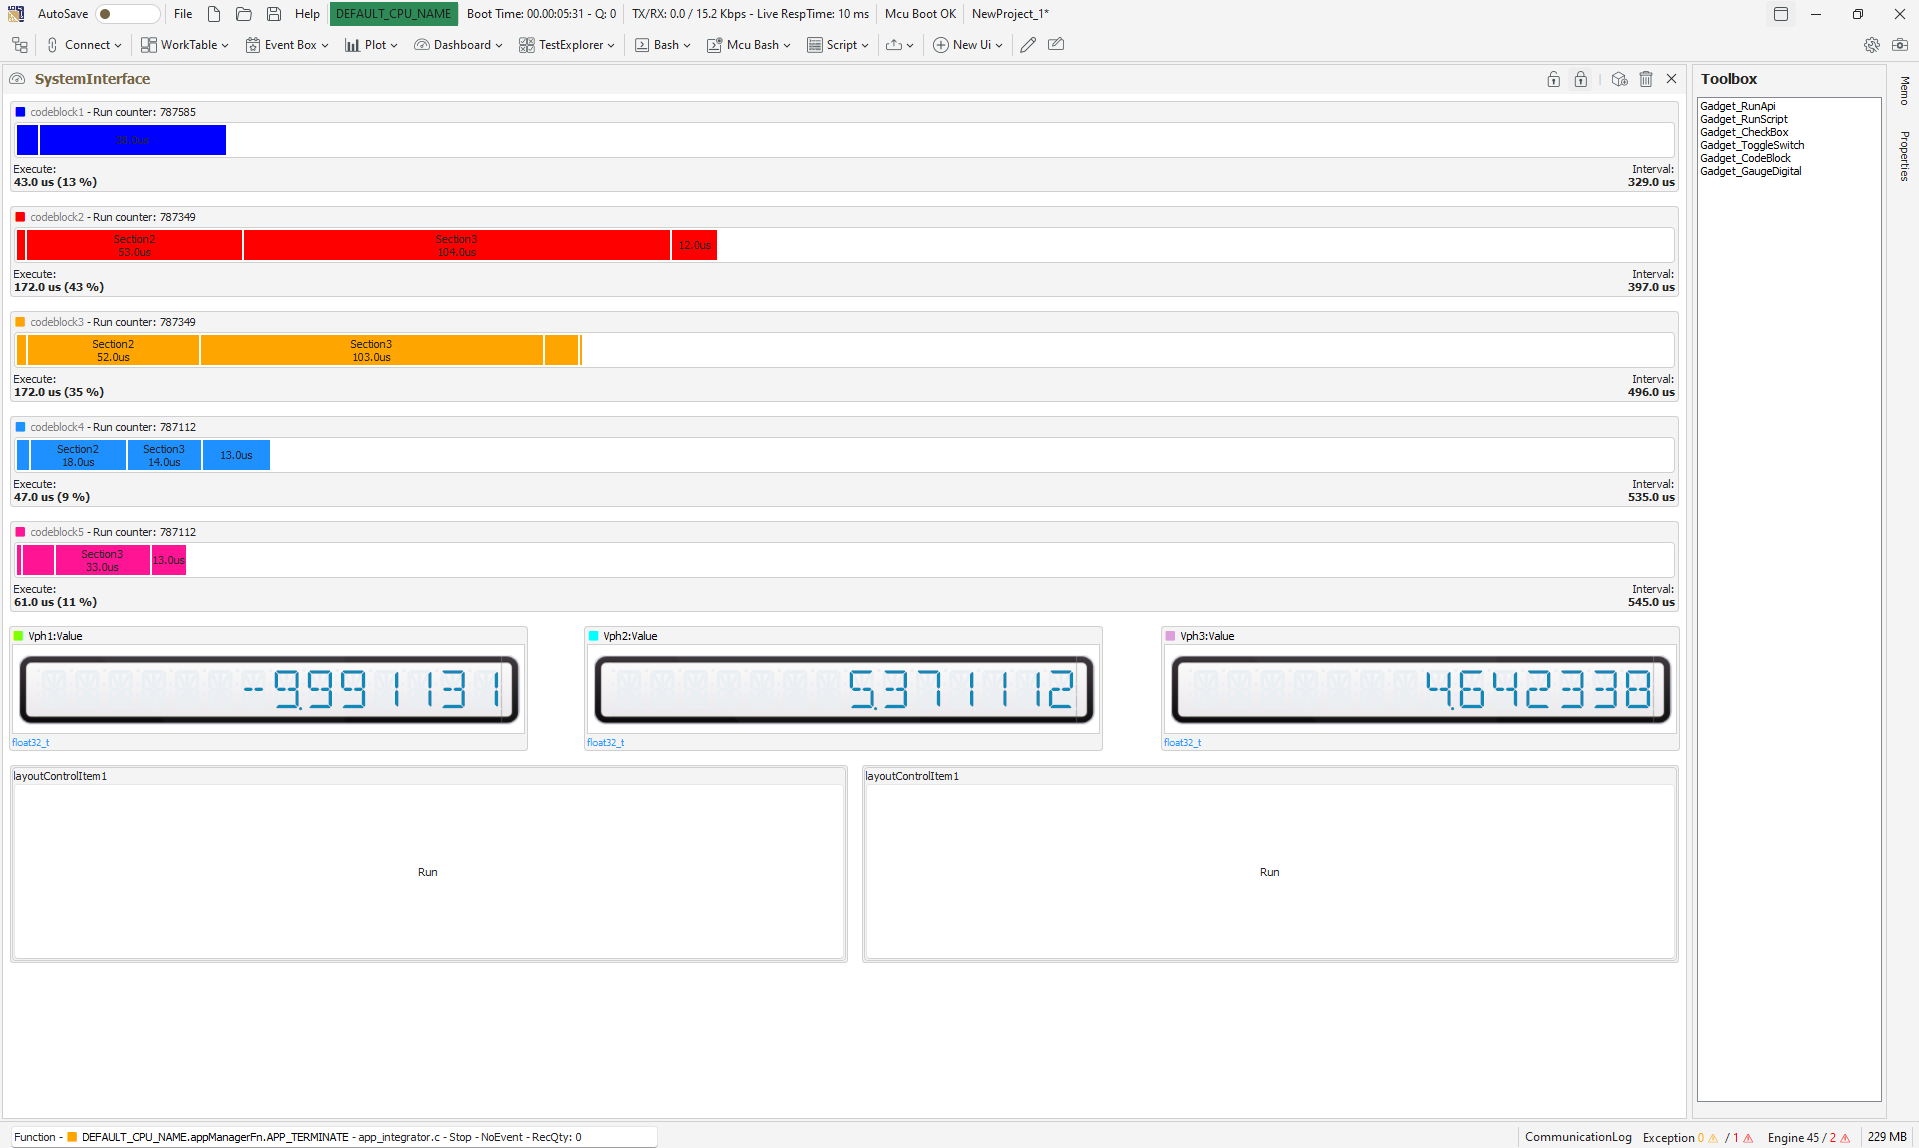Click Section3 14.0us bar in codeblock4
This screenshot has width=1919, height=1148.
pos(164,455)
